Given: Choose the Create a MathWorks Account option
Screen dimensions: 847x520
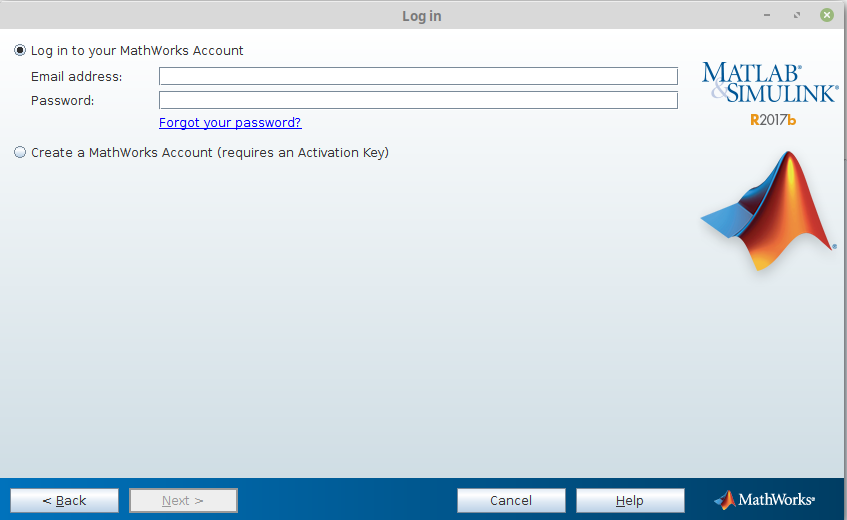Looking at the screenshot, I should (x=20, y=153).
